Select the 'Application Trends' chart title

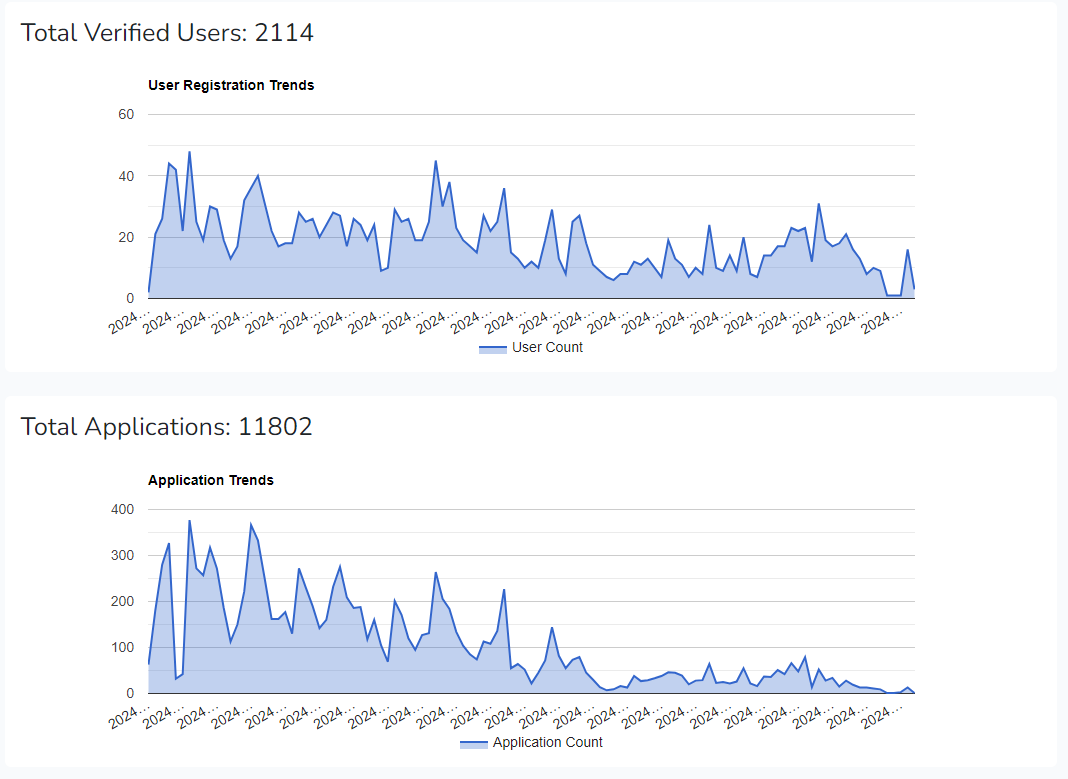tap(210, 480)
